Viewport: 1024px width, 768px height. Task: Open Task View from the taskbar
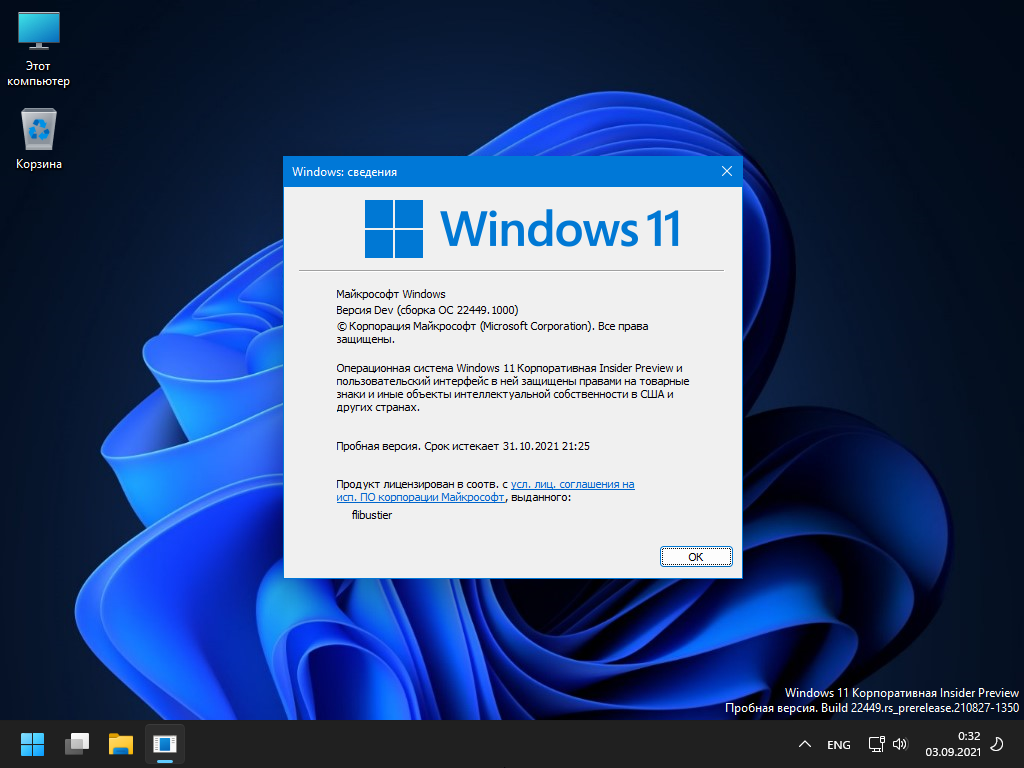tap(77, 744)
